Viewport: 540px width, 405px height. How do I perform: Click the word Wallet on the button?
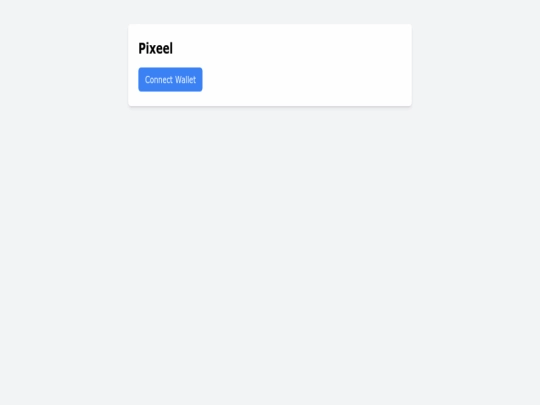coord(185,80)
